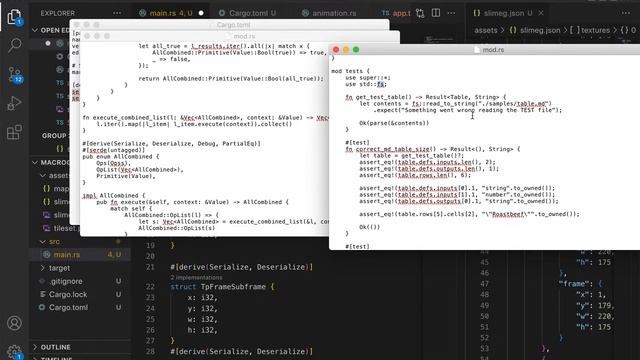Image resolution: width=640 pixels, height=360 pixels.
Task: Click the yellow minimize button of front mod.rs window
Action: [346, 50]
